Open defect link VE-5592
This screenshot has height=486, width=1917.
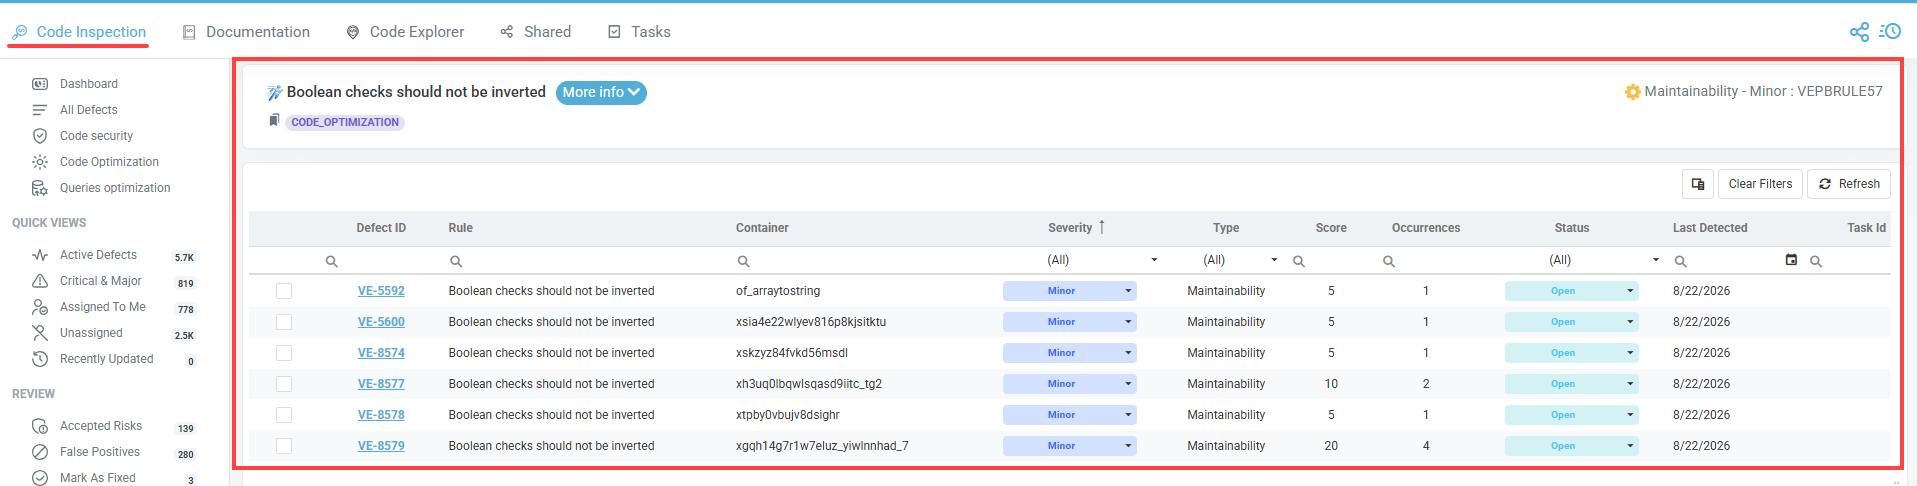(381, 291)
